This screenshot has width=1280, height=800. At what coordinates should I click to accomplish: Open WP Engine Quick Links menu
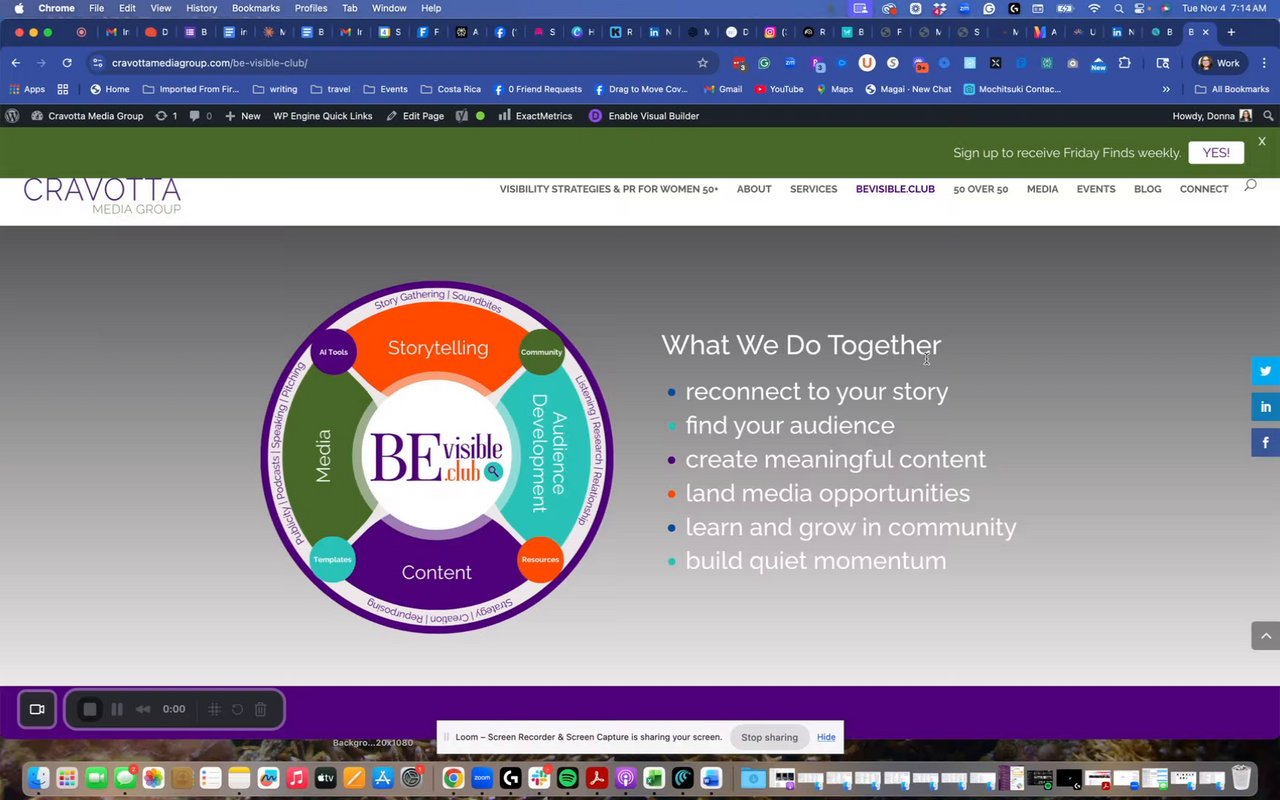(x=323, y=116)
